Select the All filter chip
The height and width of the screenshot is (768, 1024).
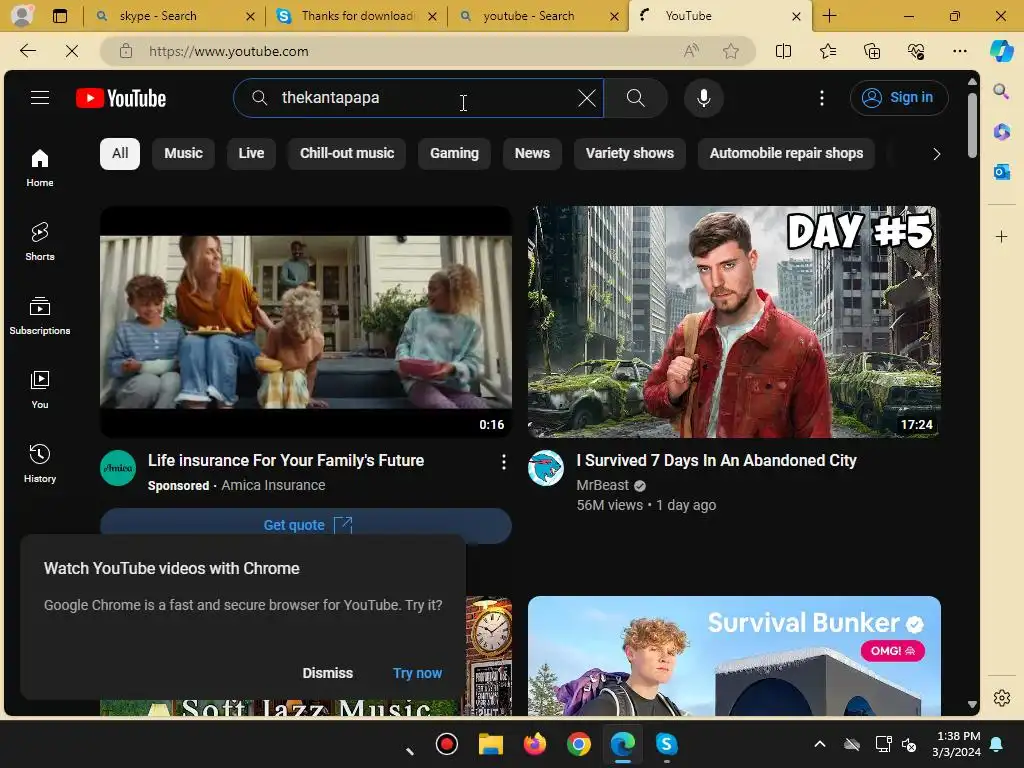tap(120, 153)
